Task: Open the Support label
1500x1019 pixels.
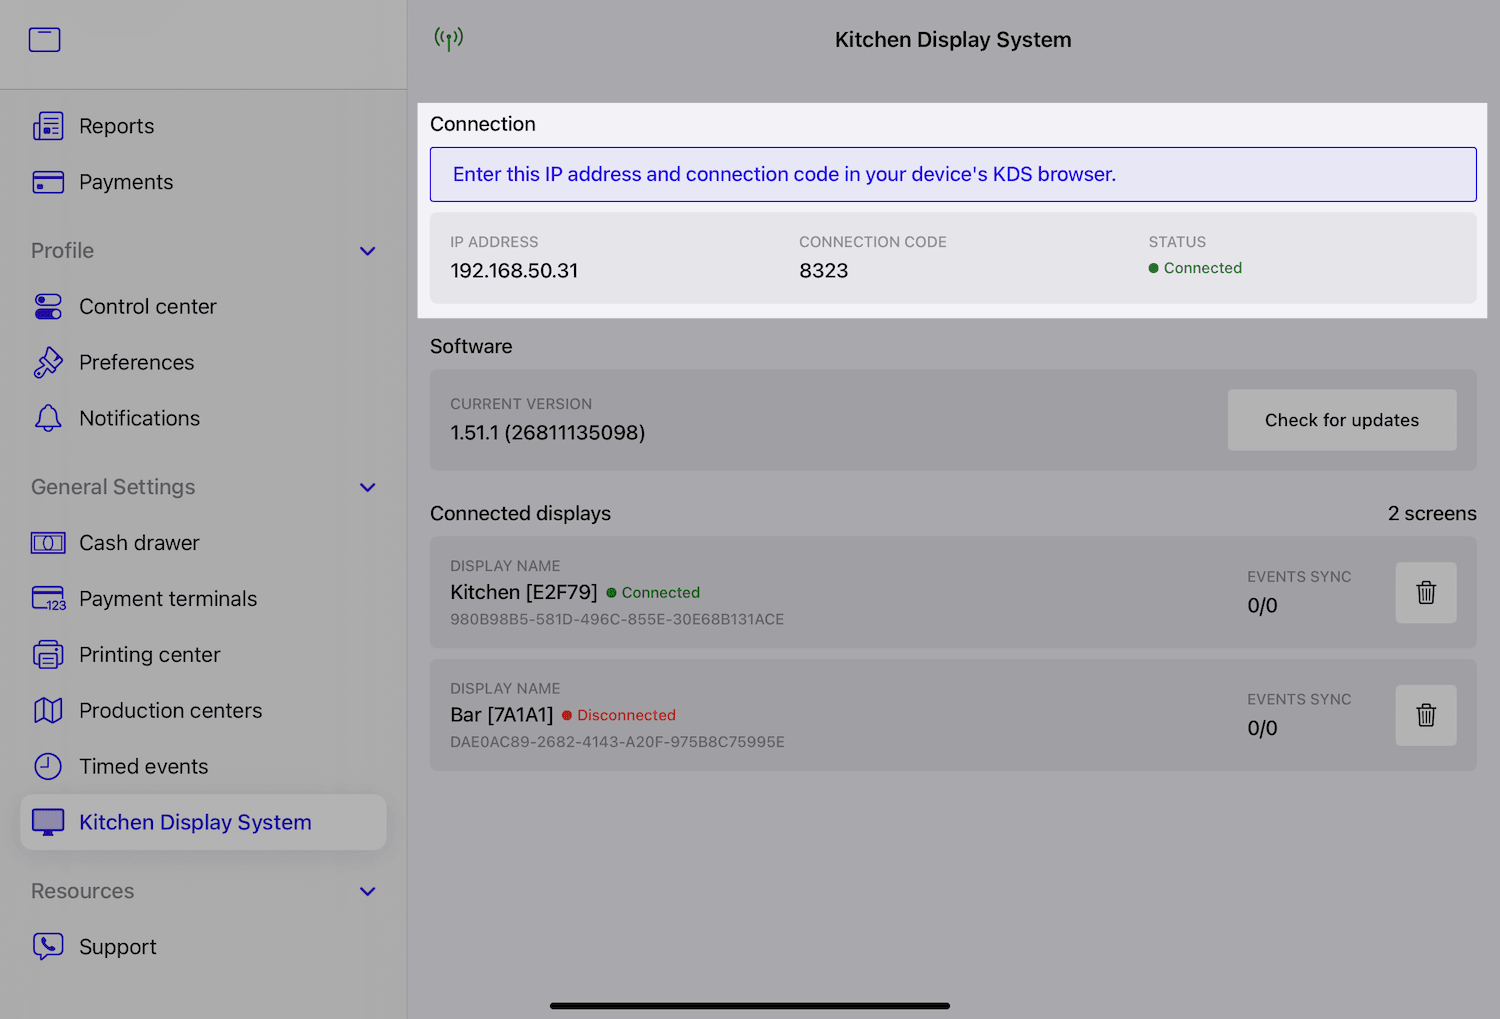Action: pos(118,947)
